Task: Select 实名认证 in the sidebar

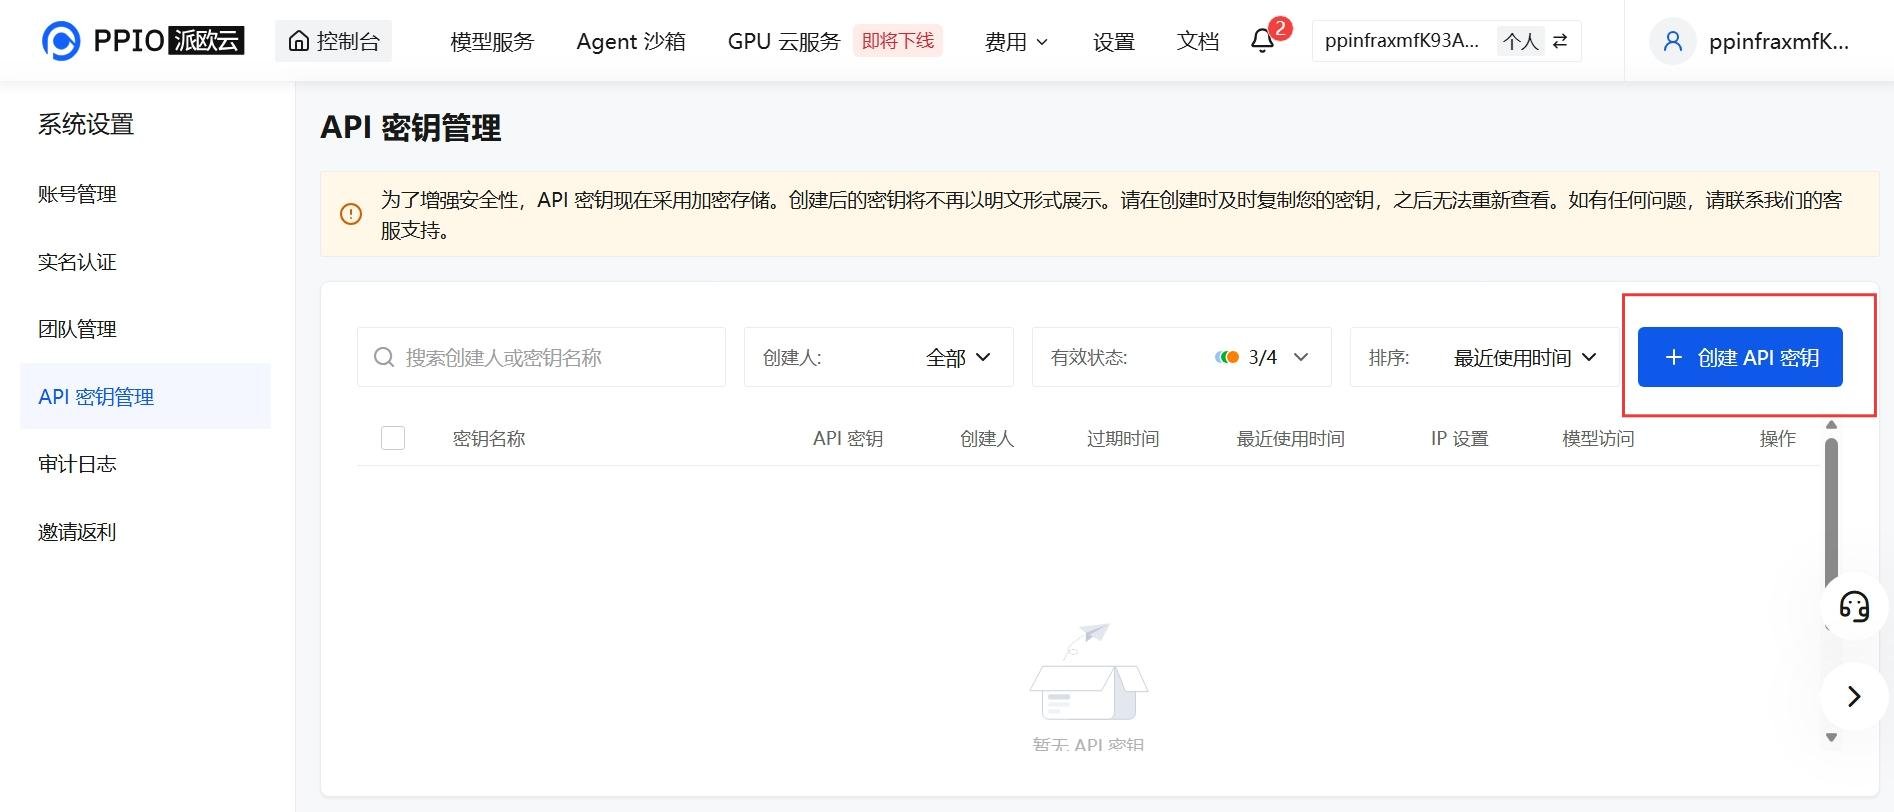Action: [77, 262]
